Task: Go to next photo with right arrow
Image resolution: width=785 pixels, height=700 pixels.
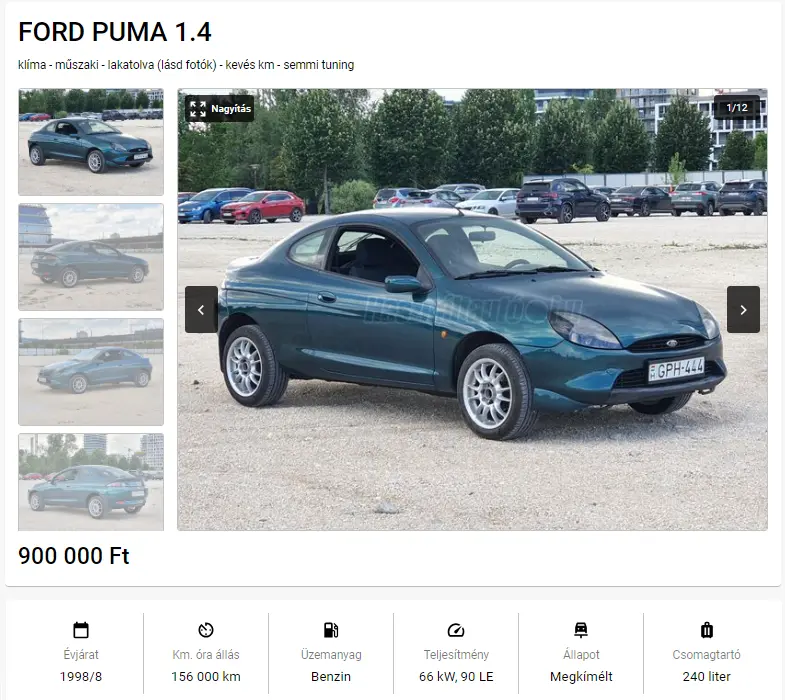Action: click(743, 309)
